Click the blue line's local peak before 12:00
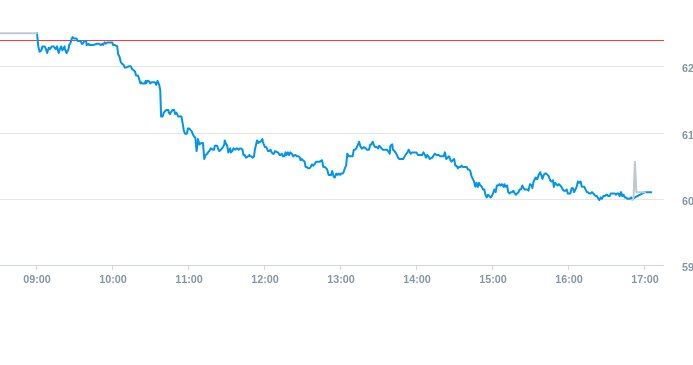693x365 pixels. [262, 140]
